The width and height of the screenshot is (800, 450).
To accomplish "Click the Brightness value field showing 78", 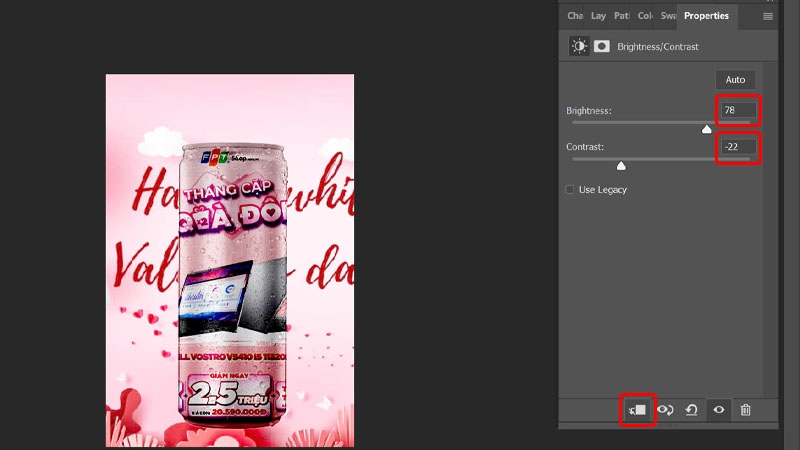I will click(x=738, y=110).
